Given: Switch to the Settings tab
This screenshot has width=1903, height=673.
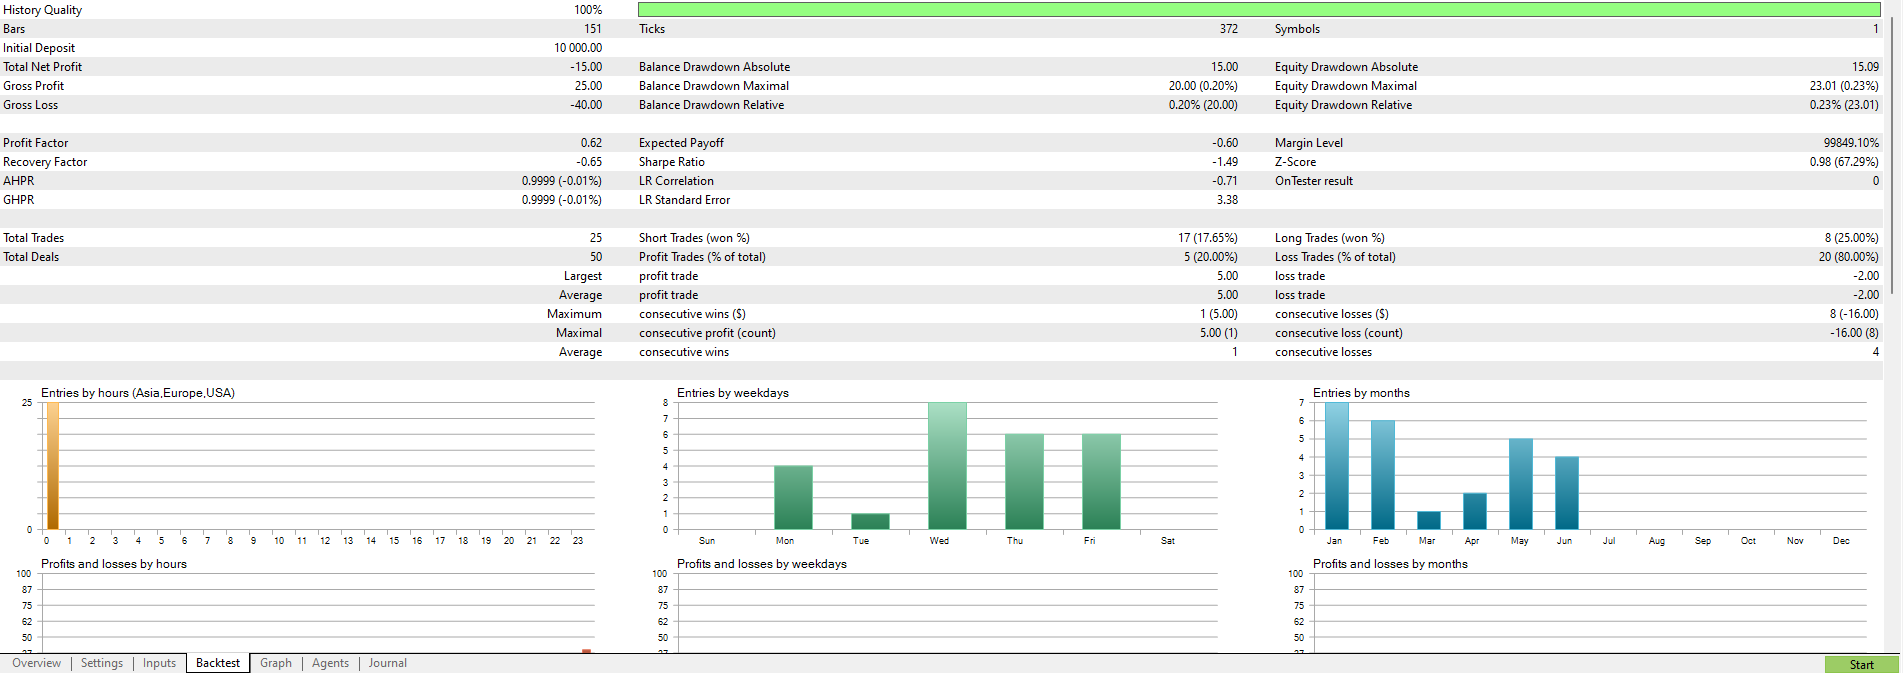Looking at the screenshot, I should 102,663.
